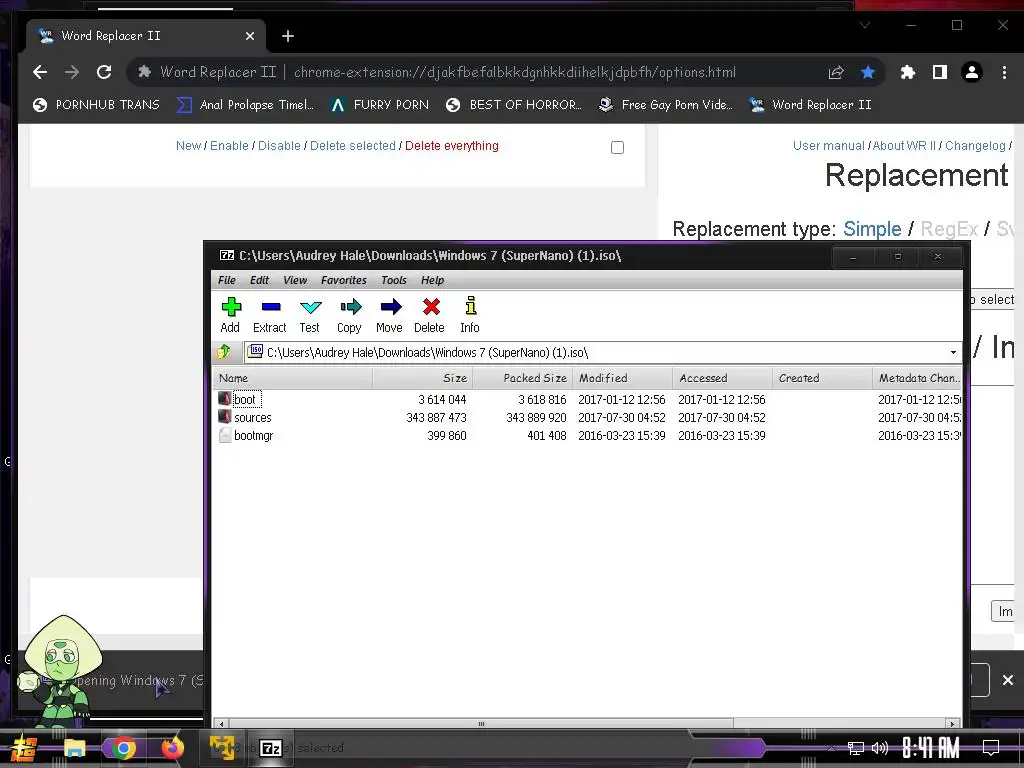This screenshot has height=768, width=1024.
Task: Select the bootmgr file row
Action: 588,436
